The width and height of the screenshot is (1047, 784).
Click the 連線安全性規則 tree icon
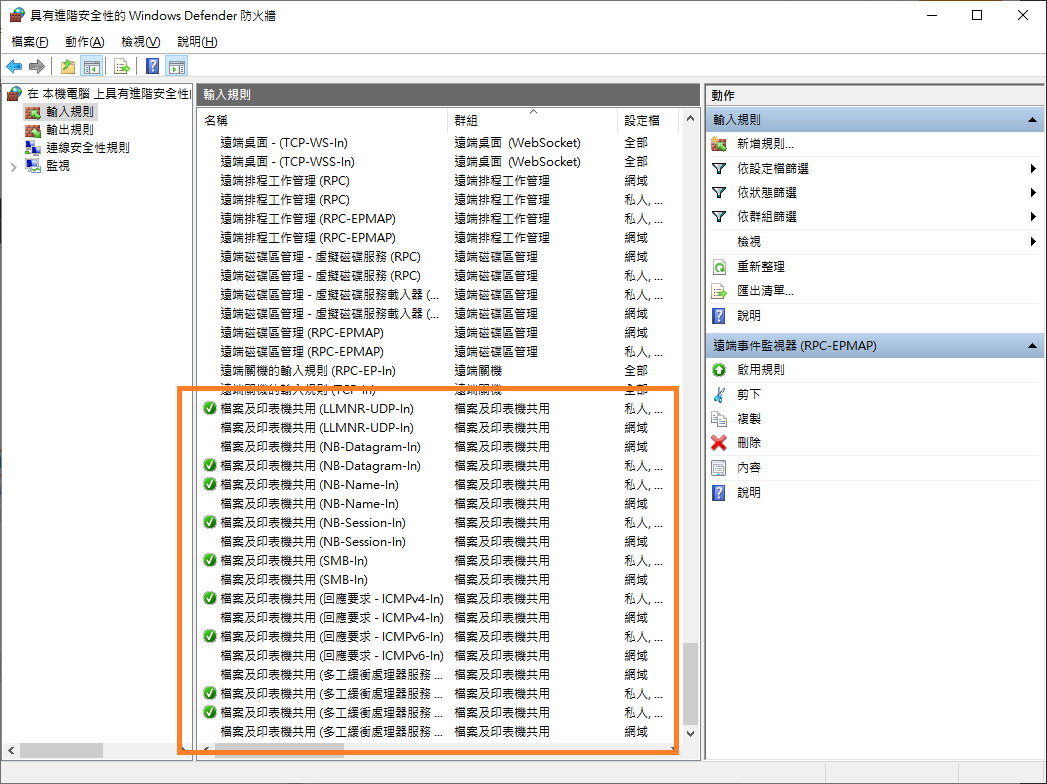[33, 148]
